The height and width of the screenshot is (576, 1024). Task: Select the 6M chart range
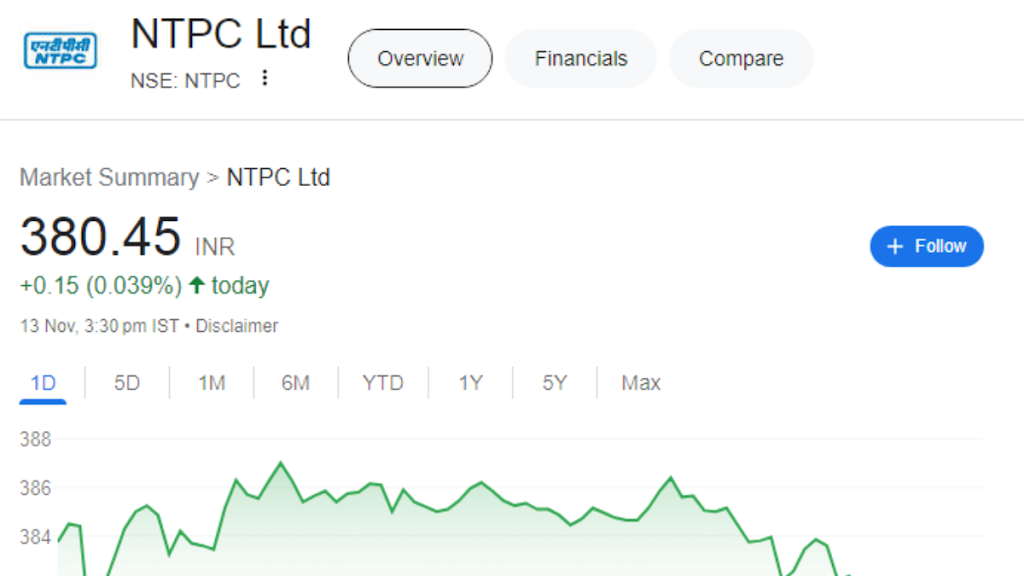point(295,383)
